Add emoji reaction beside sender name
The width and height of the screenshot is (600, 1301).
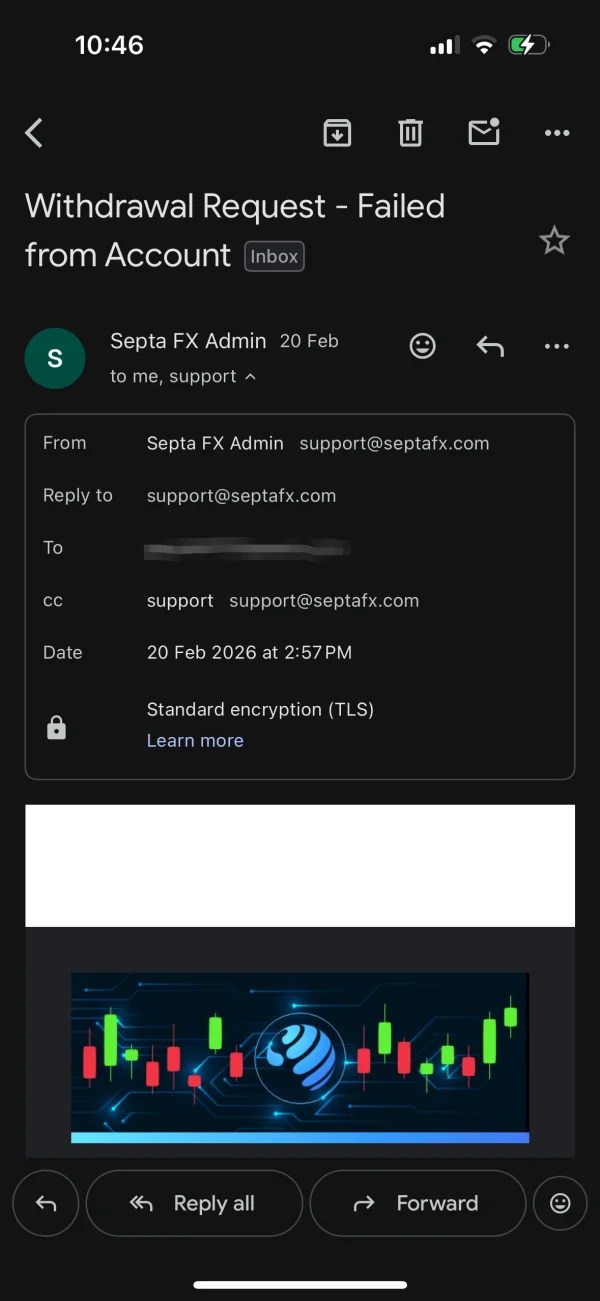pyautogui.click(x=423, y=346)
